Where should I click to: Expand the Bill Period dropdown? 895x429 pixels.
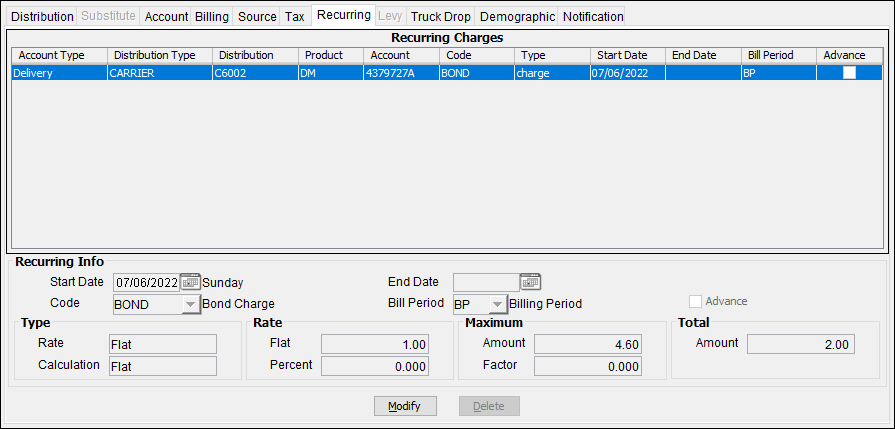tap(497, 304)
